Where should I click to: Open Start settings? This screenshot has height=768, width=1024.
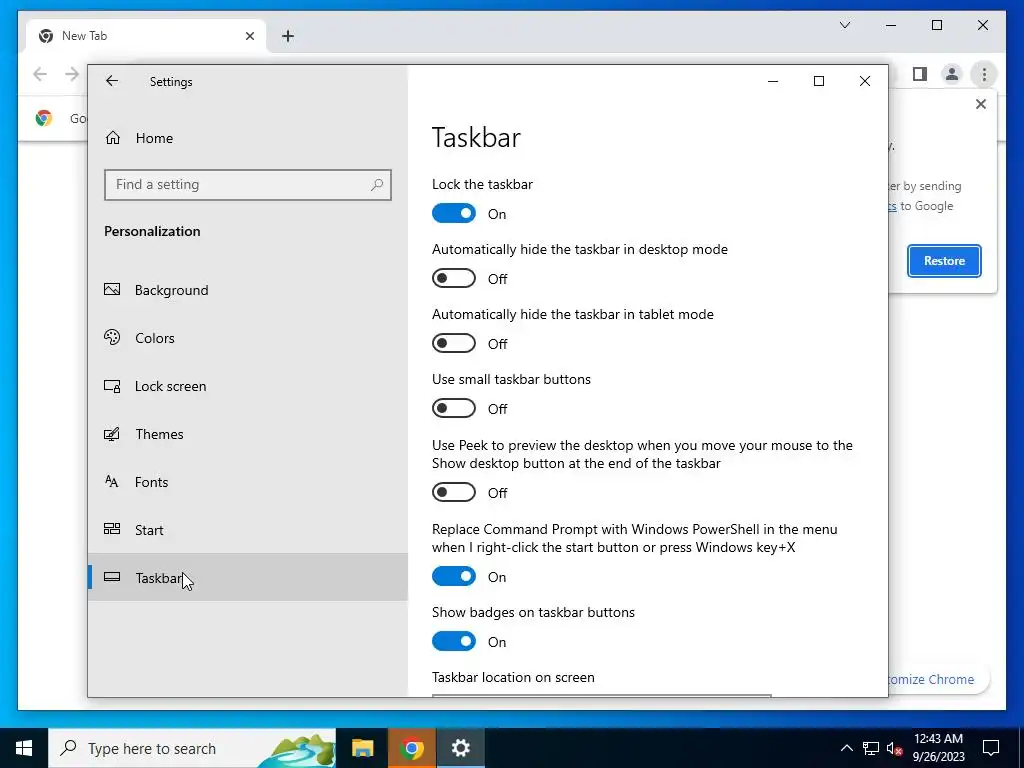coord(248,530)
